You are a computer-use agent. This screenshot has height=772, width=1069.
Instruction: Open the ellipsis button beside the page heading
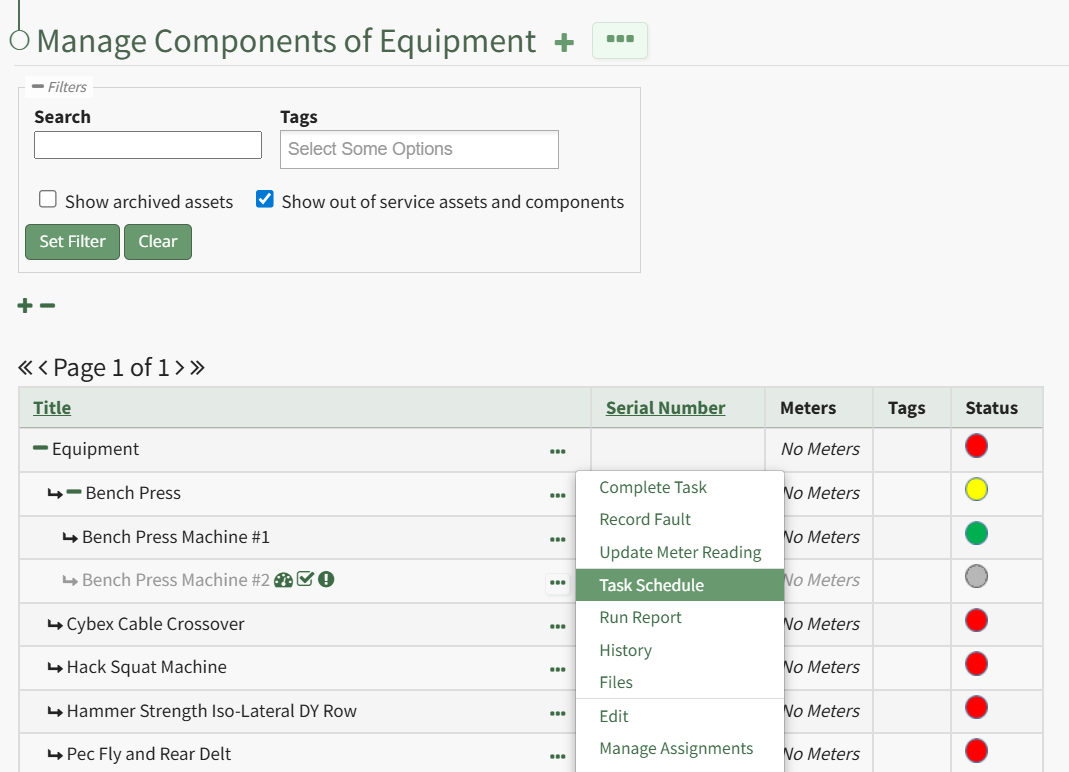(x=620, y=40)
